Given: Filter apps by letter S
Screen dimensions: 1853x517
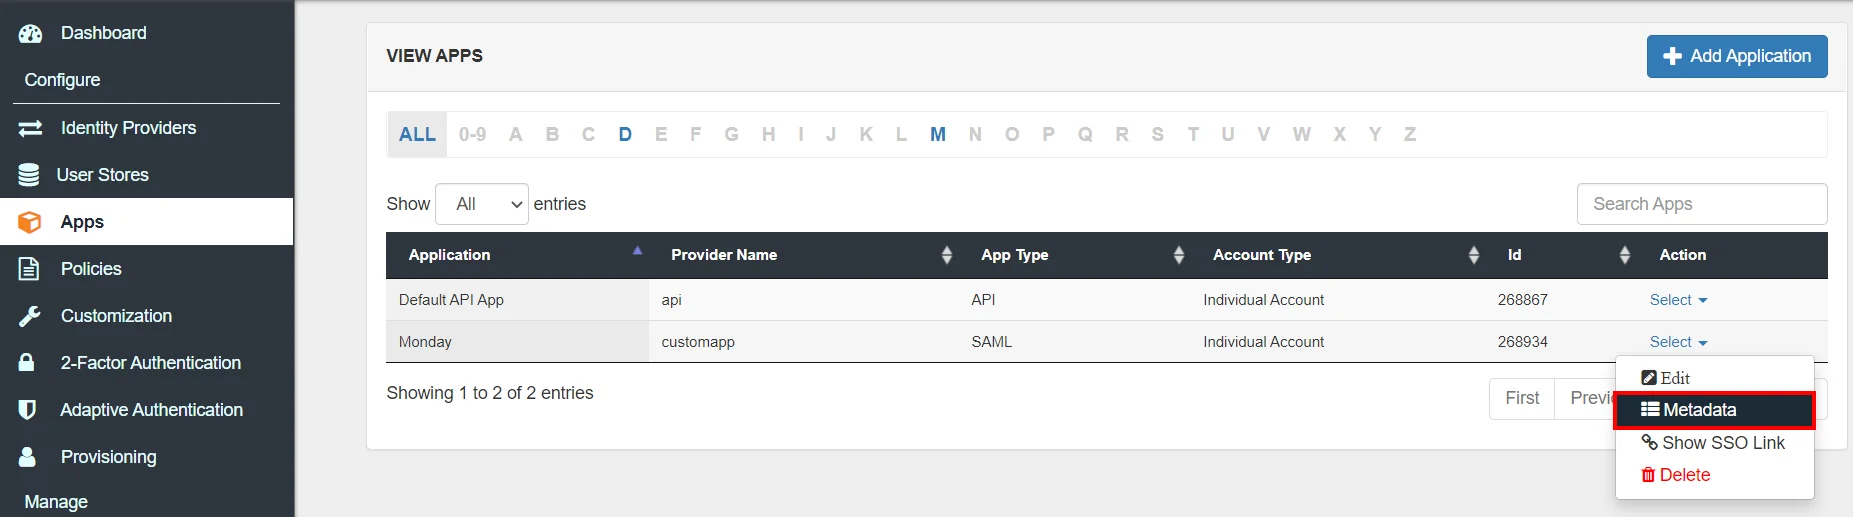Looking at the screenshot, I should coord(1157,134).
